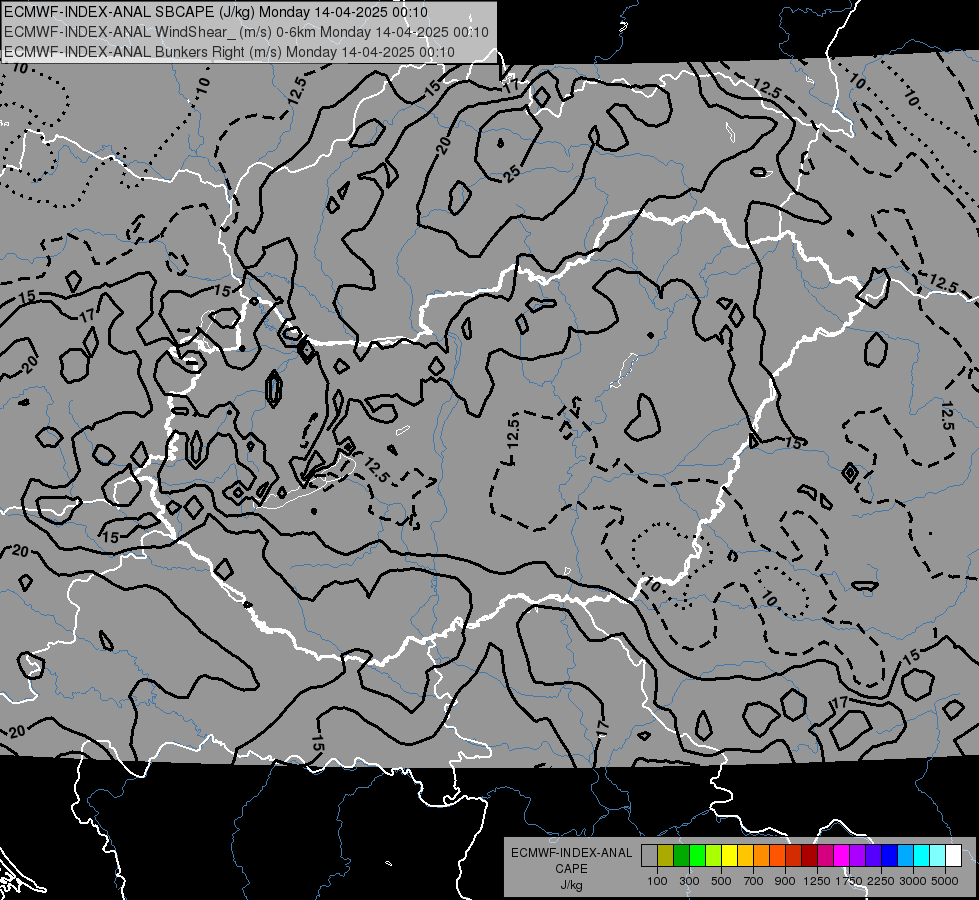The image size is (979, 900).
Task: Click the dark green legend swatch
Action: point(681,855)
